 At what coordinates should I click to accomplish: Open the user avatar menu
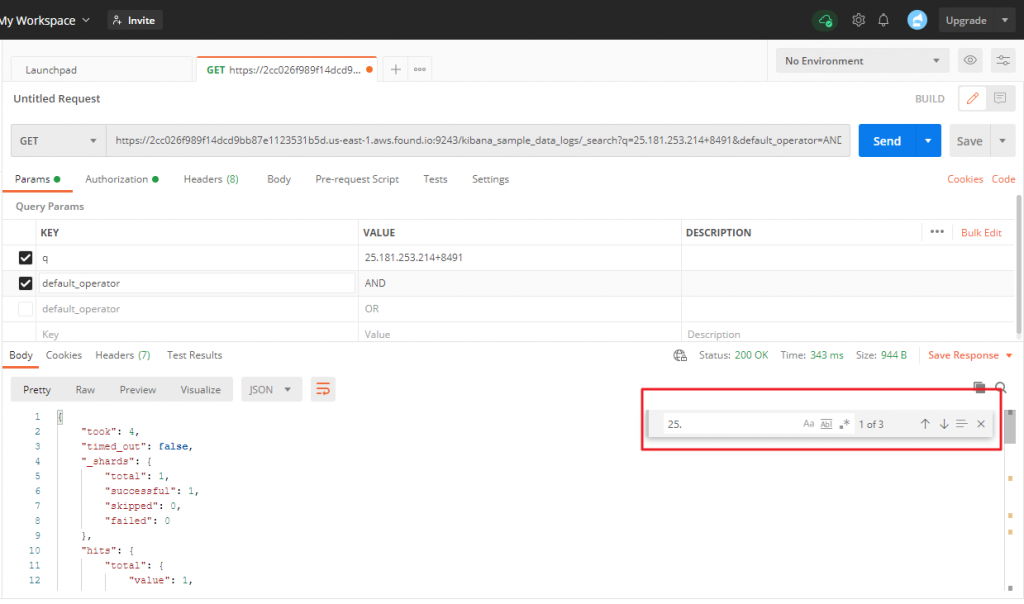917,20
